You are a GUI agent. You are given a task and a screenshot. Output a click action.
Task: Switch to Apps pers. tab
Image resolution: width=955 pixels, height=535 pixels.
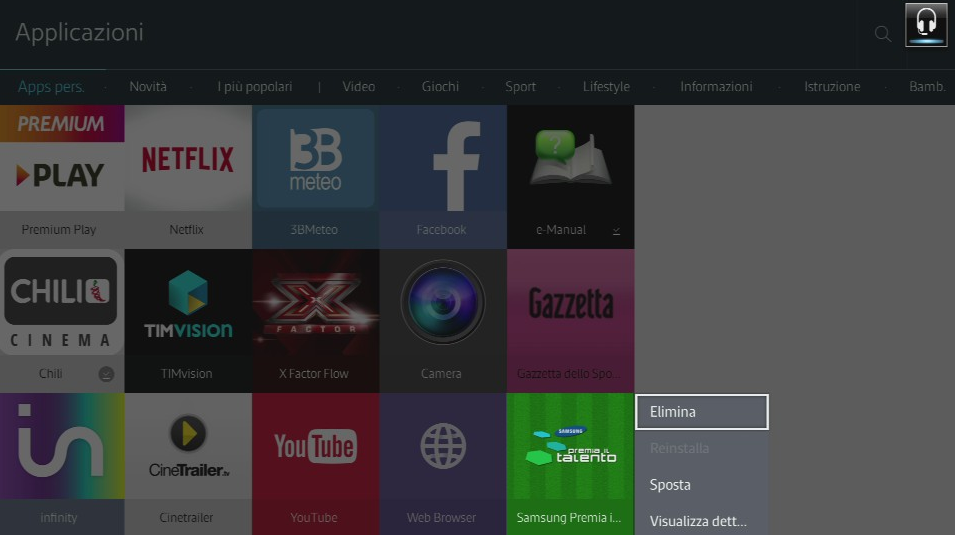click(x=51, y=87)
